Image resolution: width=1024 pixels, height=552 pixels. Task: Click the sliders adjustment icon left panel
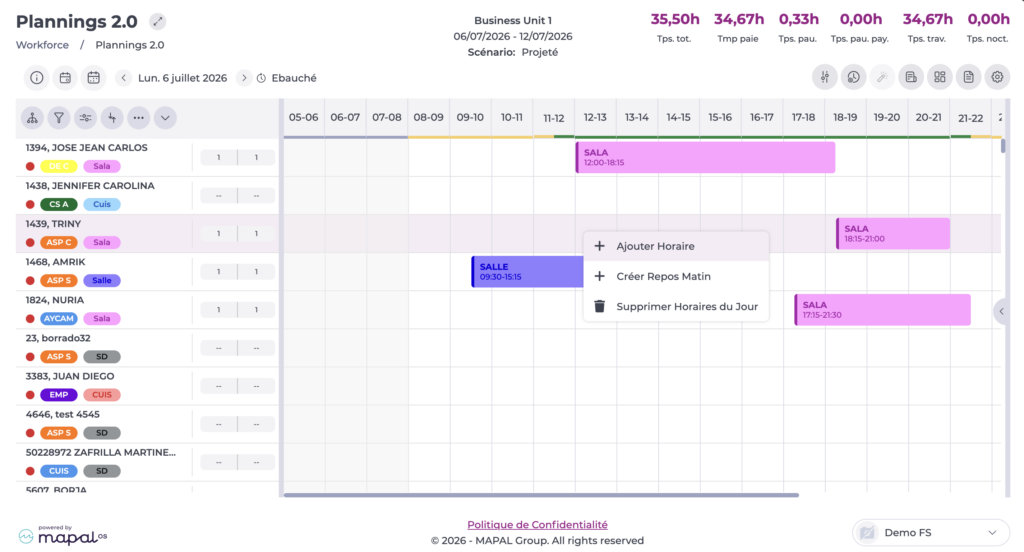click(x=86, y=118)
